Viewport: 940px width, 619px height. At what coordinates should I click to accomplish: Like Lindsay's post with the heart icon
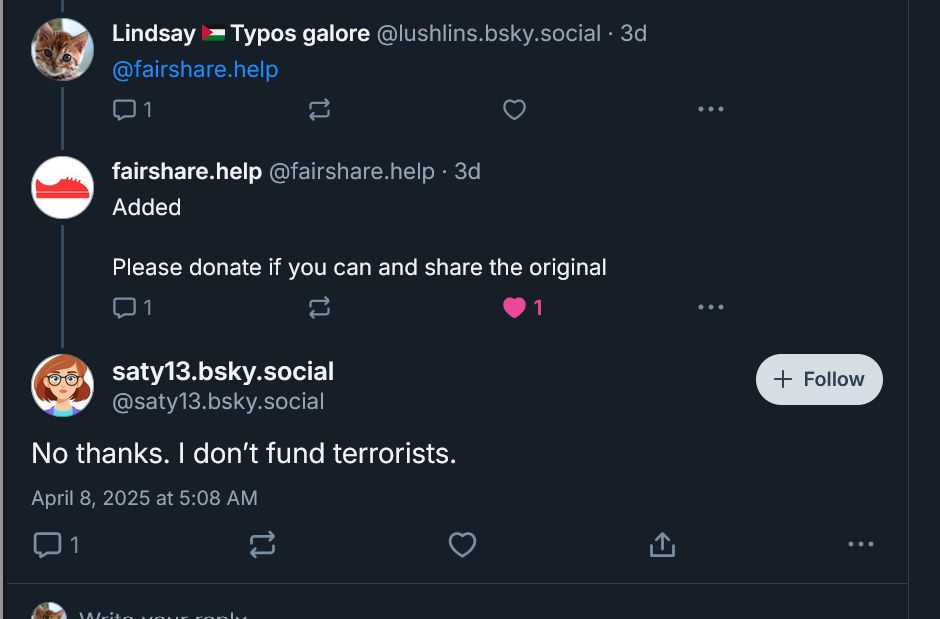(514, 110)
